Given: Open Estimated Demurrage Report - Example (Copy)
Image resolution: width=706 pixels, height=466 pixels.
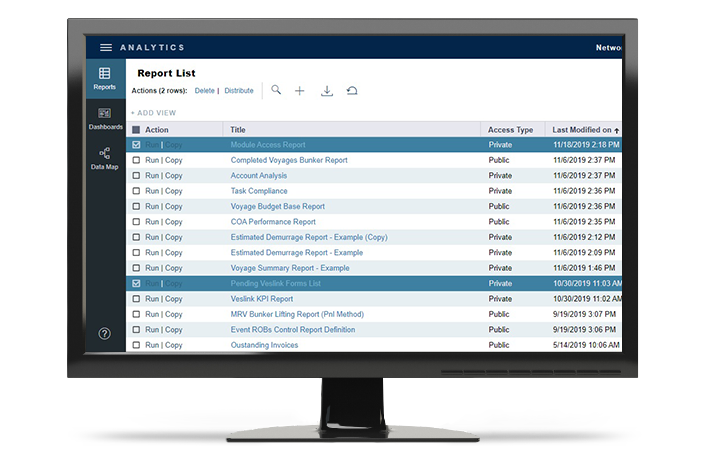Looking at the screenshot, I should point(309,237).
